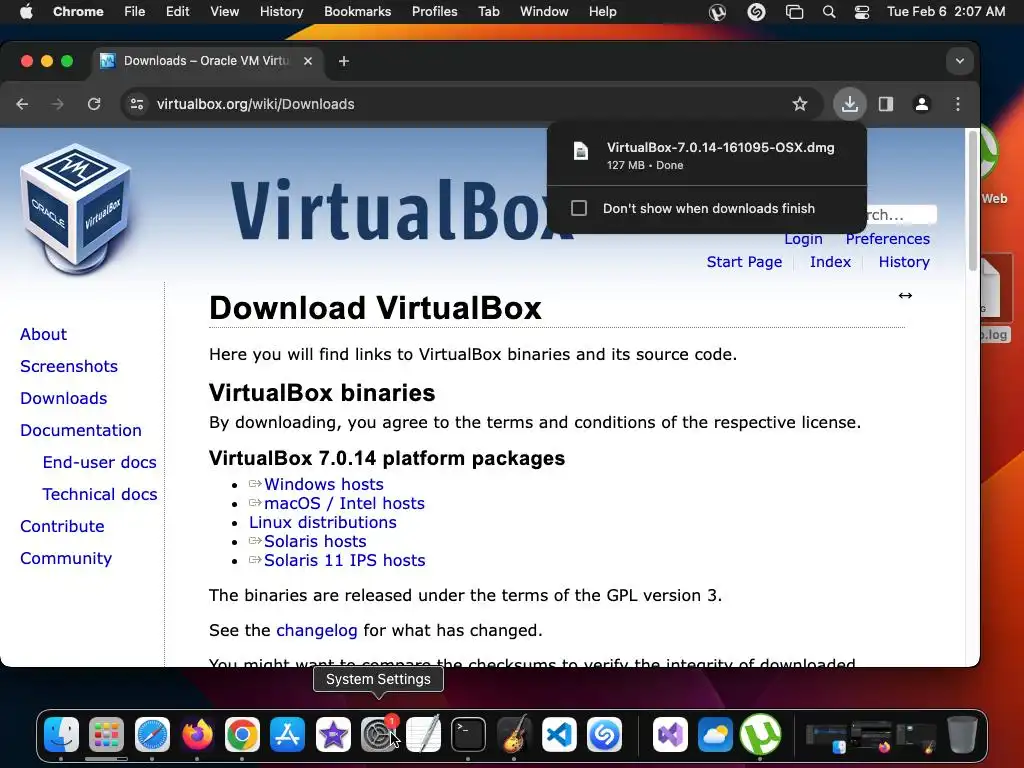1024x768 pixels.
Task: Open Chrome's Downloads toolbar icon
Action: tap(850, 104)
